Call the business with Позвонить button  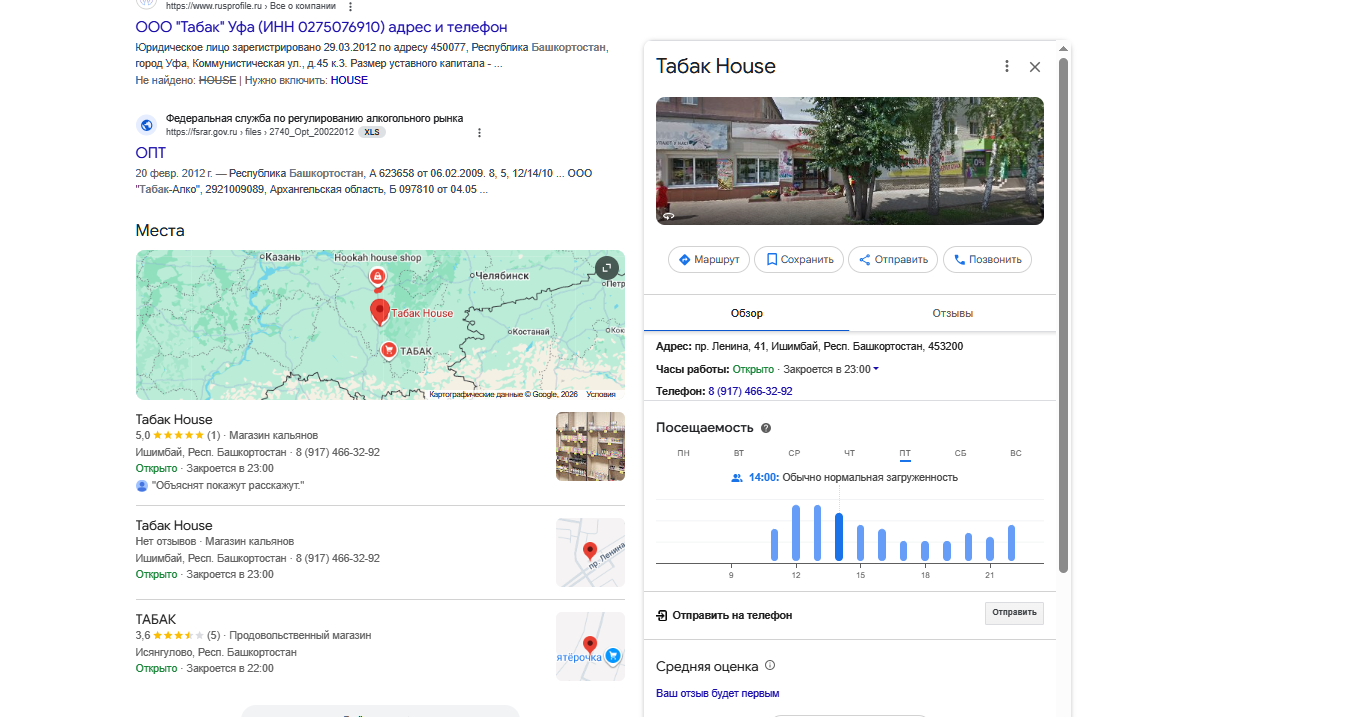(987, 260)
